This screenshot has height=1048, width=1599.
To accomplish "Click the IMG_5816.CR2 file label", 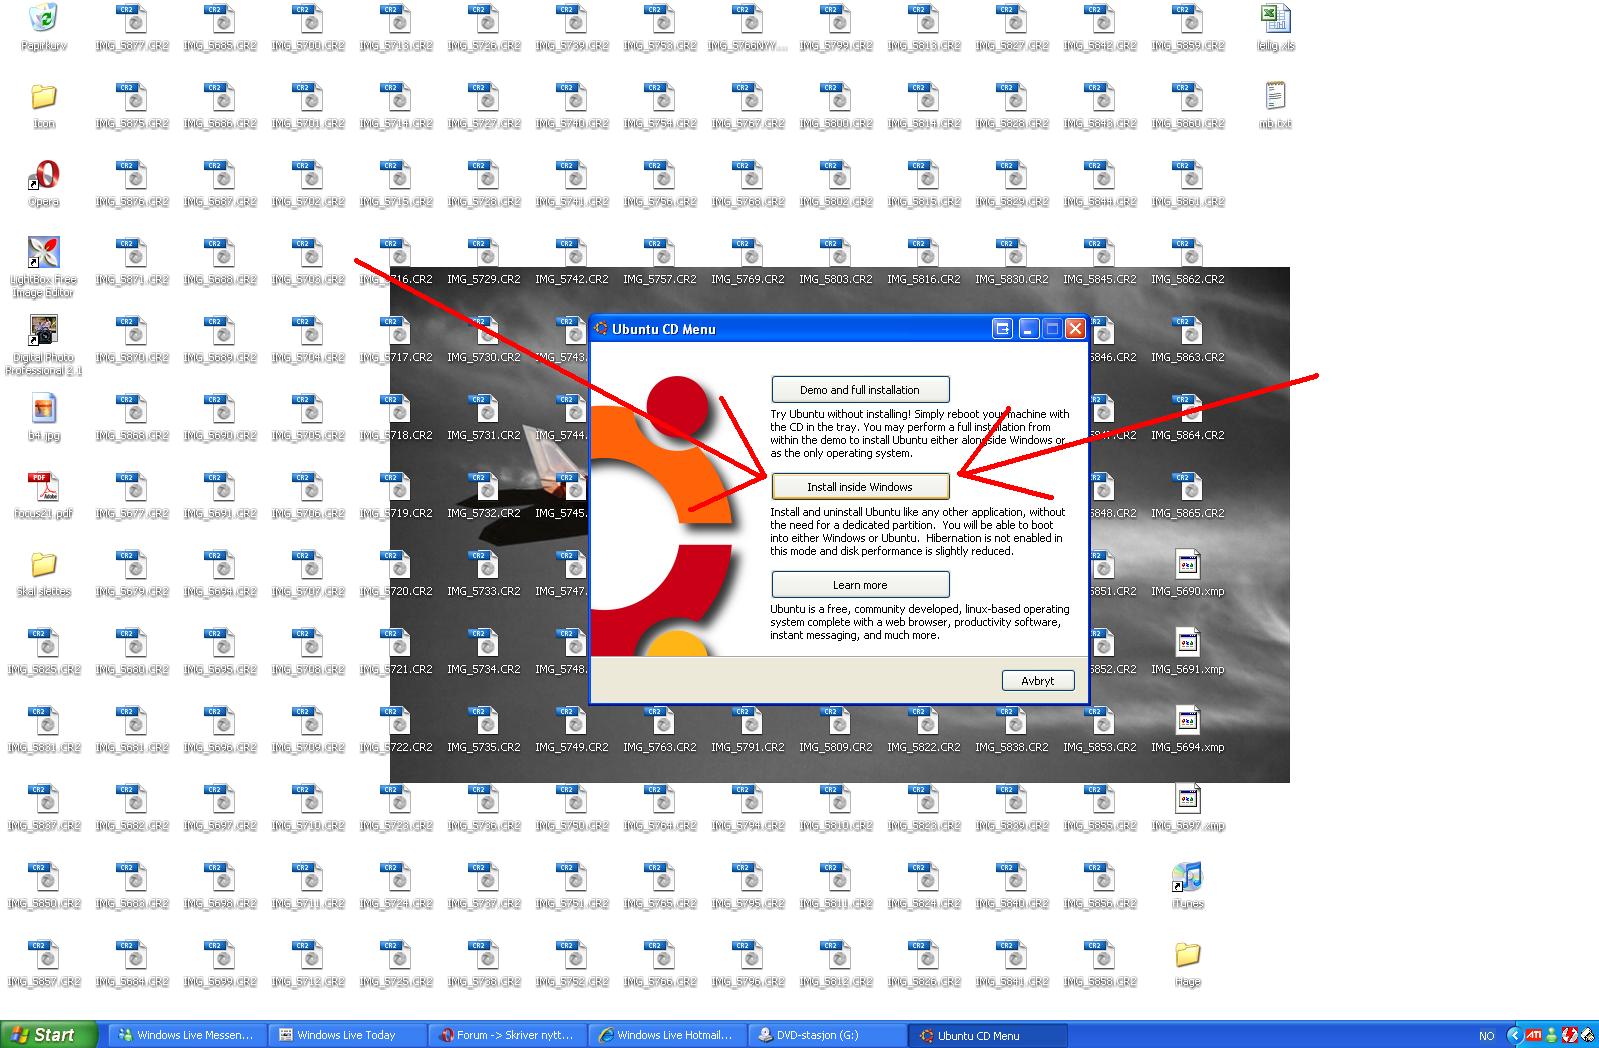I will pyautogui.click(x=924, y=280).
